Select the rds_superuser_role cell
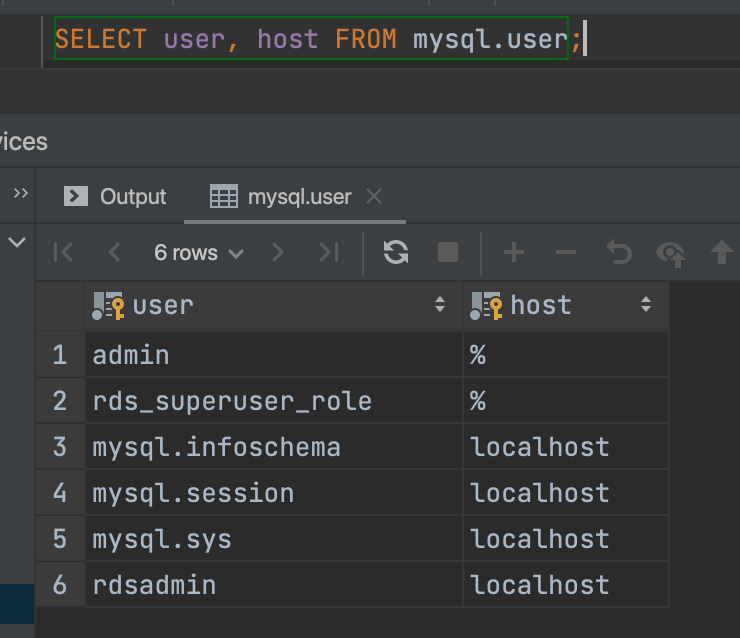The width and height of the screenshot is (740, 638). (232, 401)
